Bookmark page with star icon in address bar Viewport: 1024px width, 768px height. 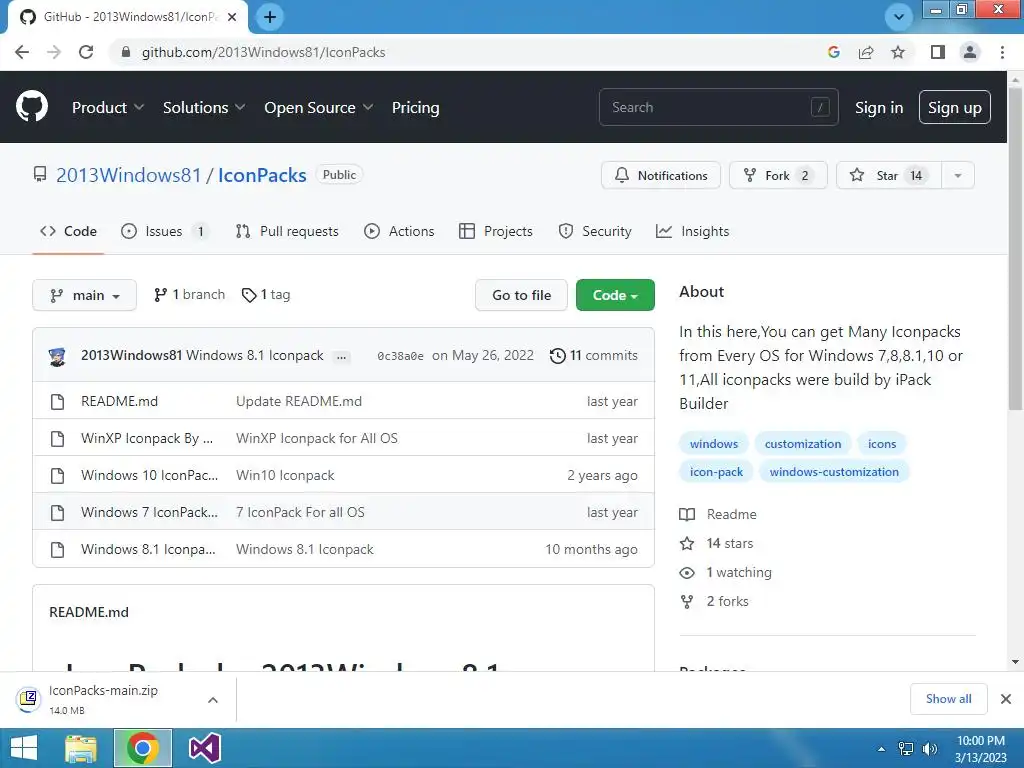(898, 52)
